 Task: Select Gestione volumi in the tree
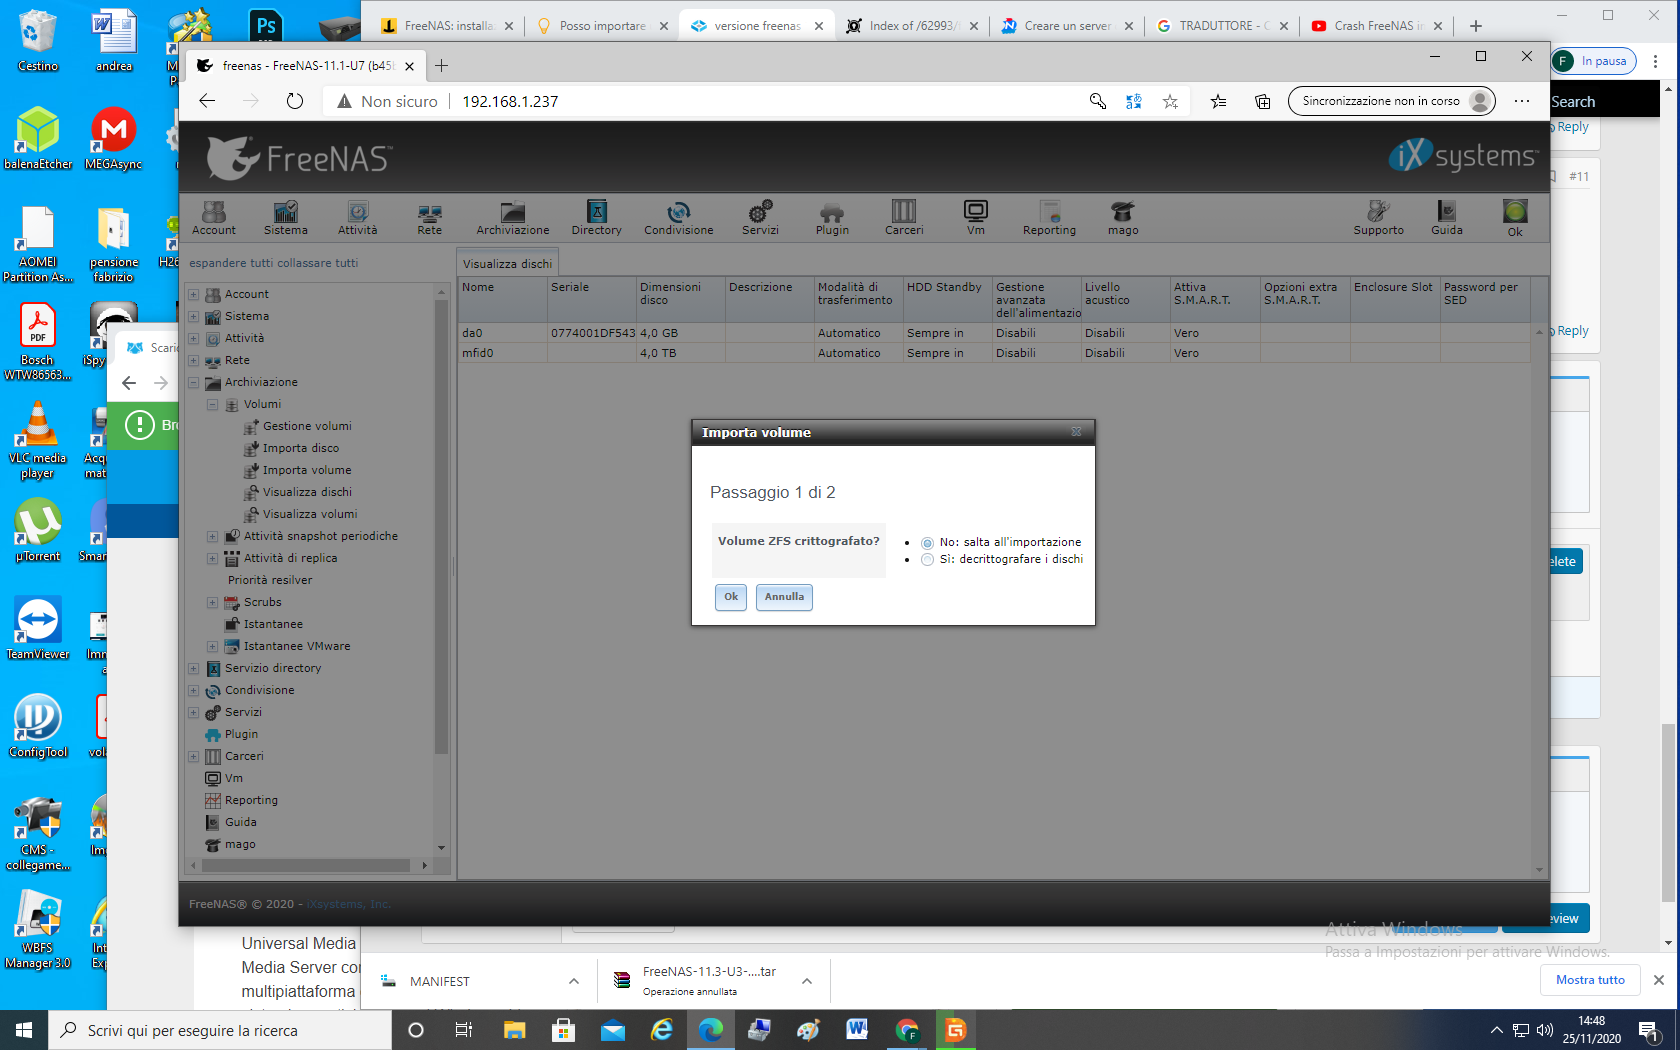pos(307,426)
